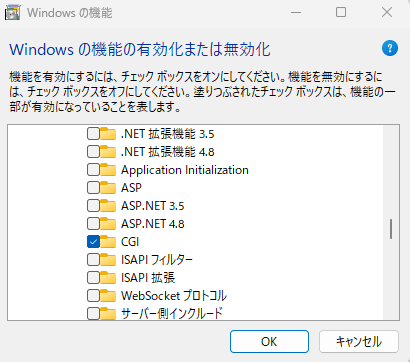
Task: Click the folder icon beside サーバー側インクルード
Action: click(x=108, y=313)
